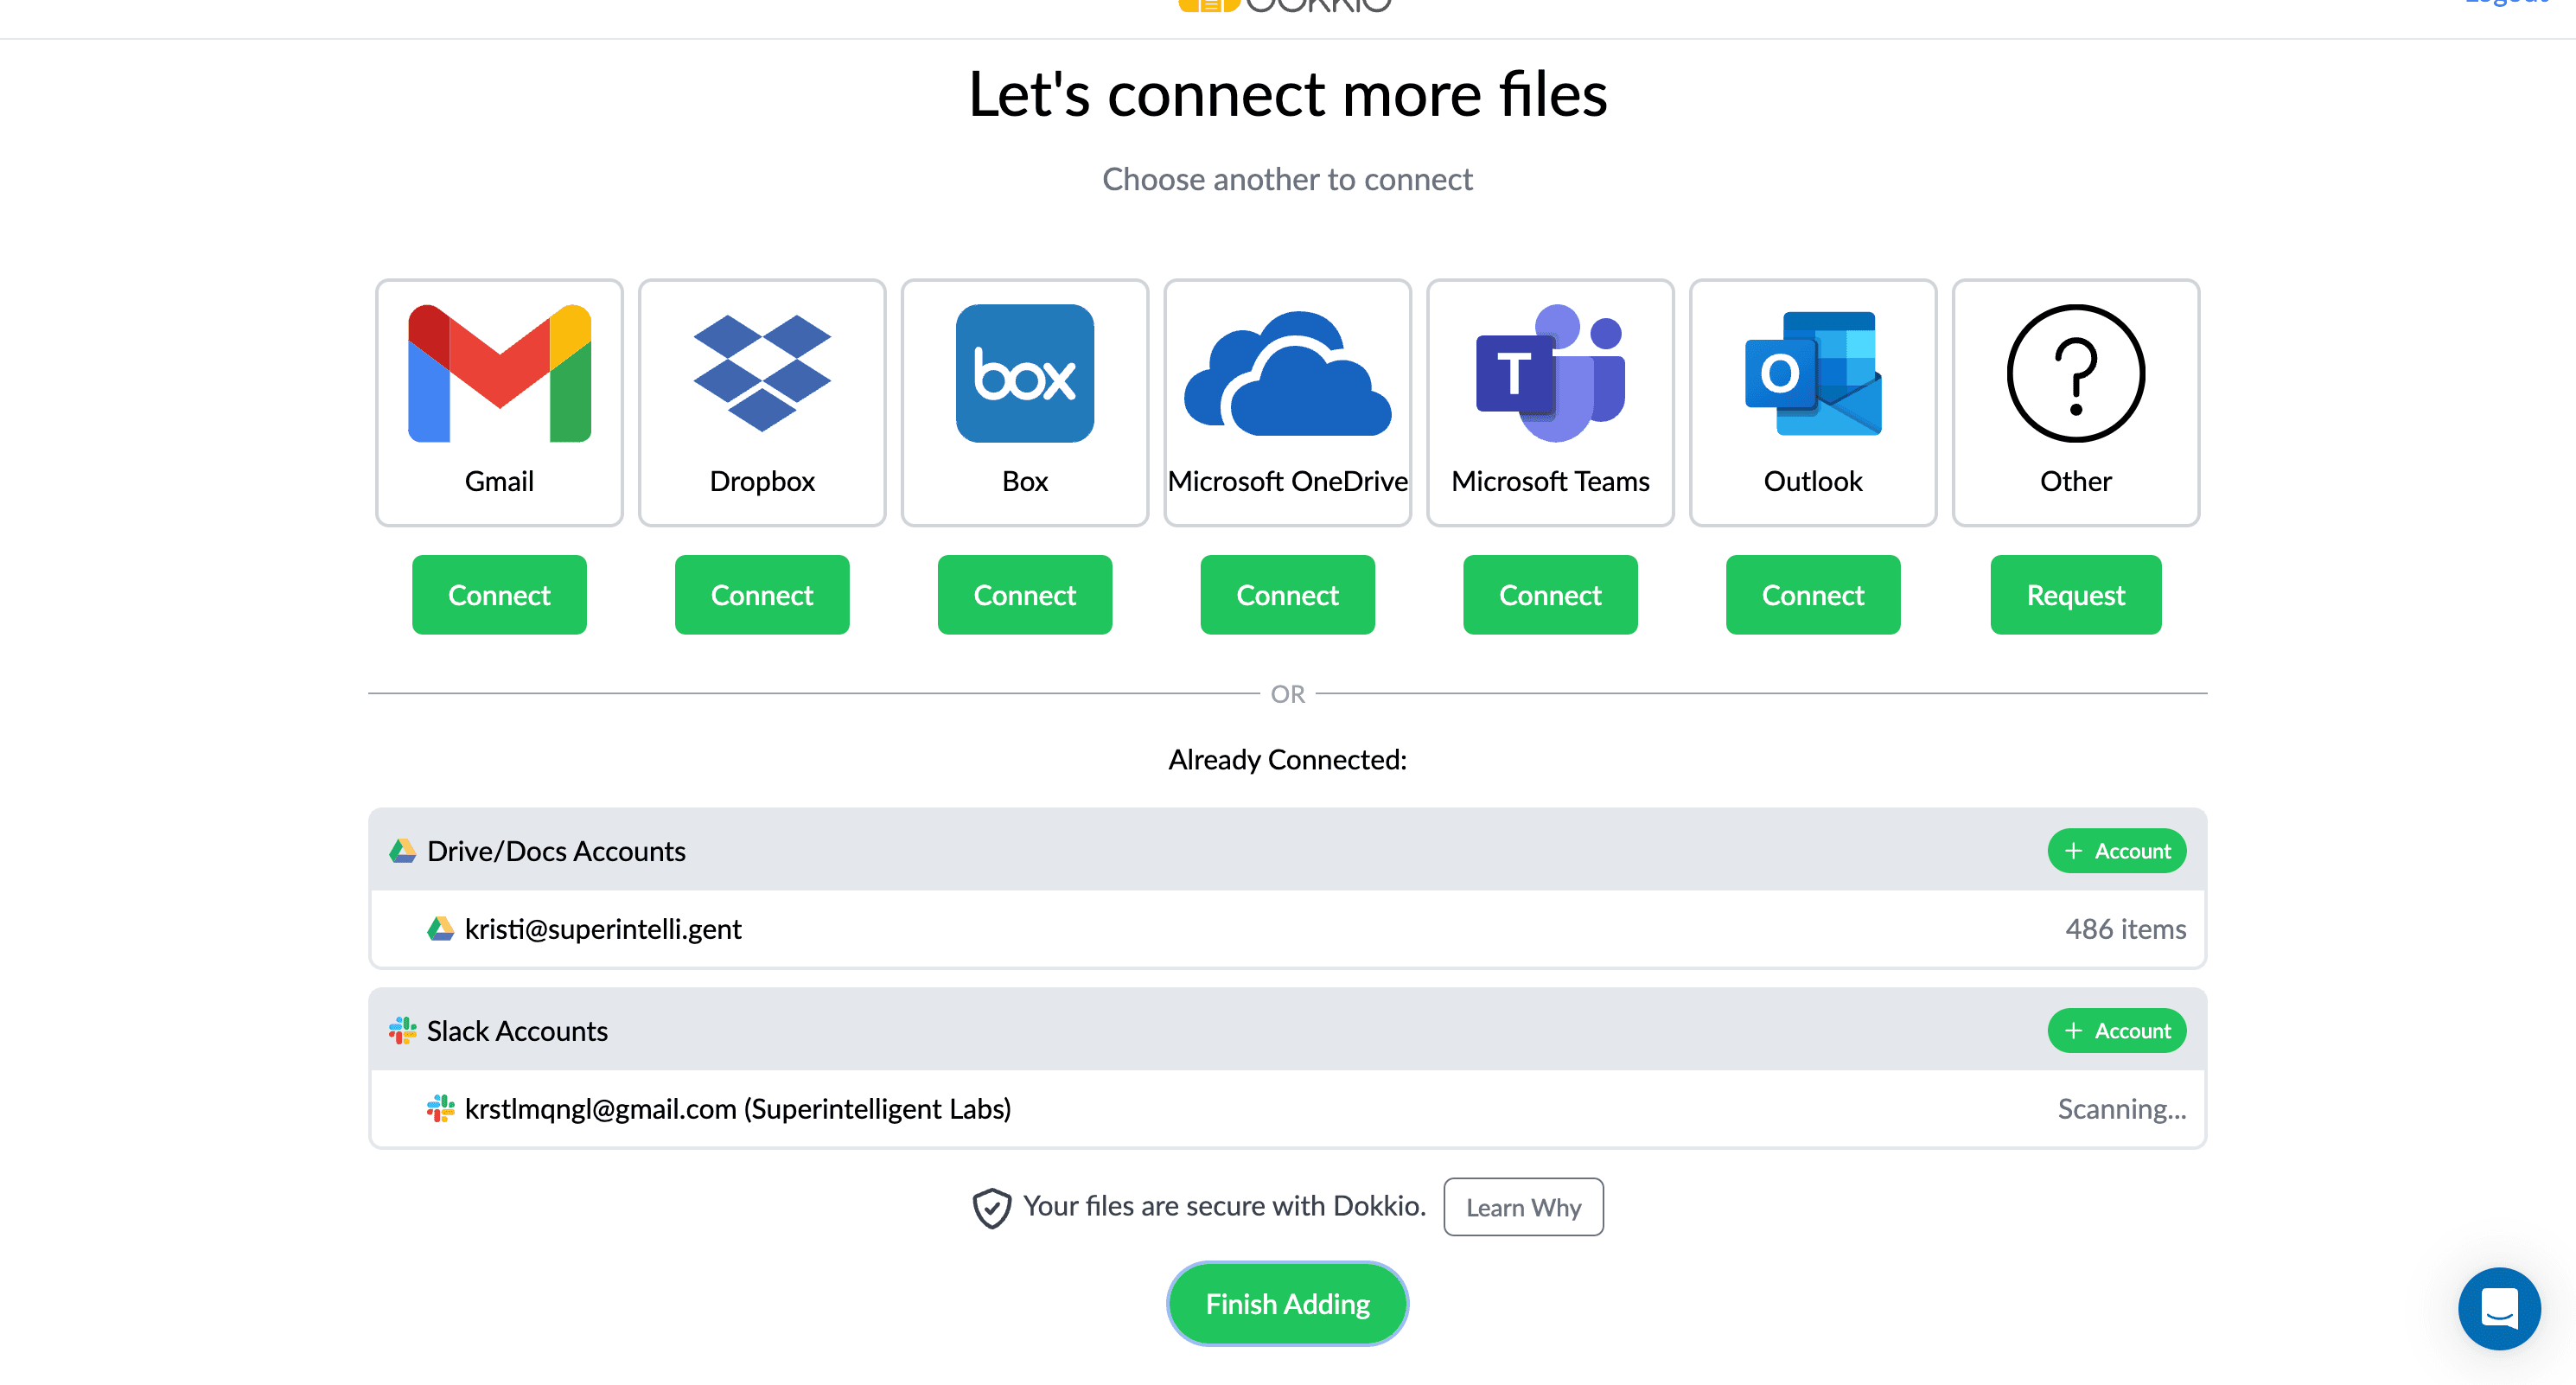Click the Outlook label text
The image size is (2576, 1385).
pos(1813,481)
